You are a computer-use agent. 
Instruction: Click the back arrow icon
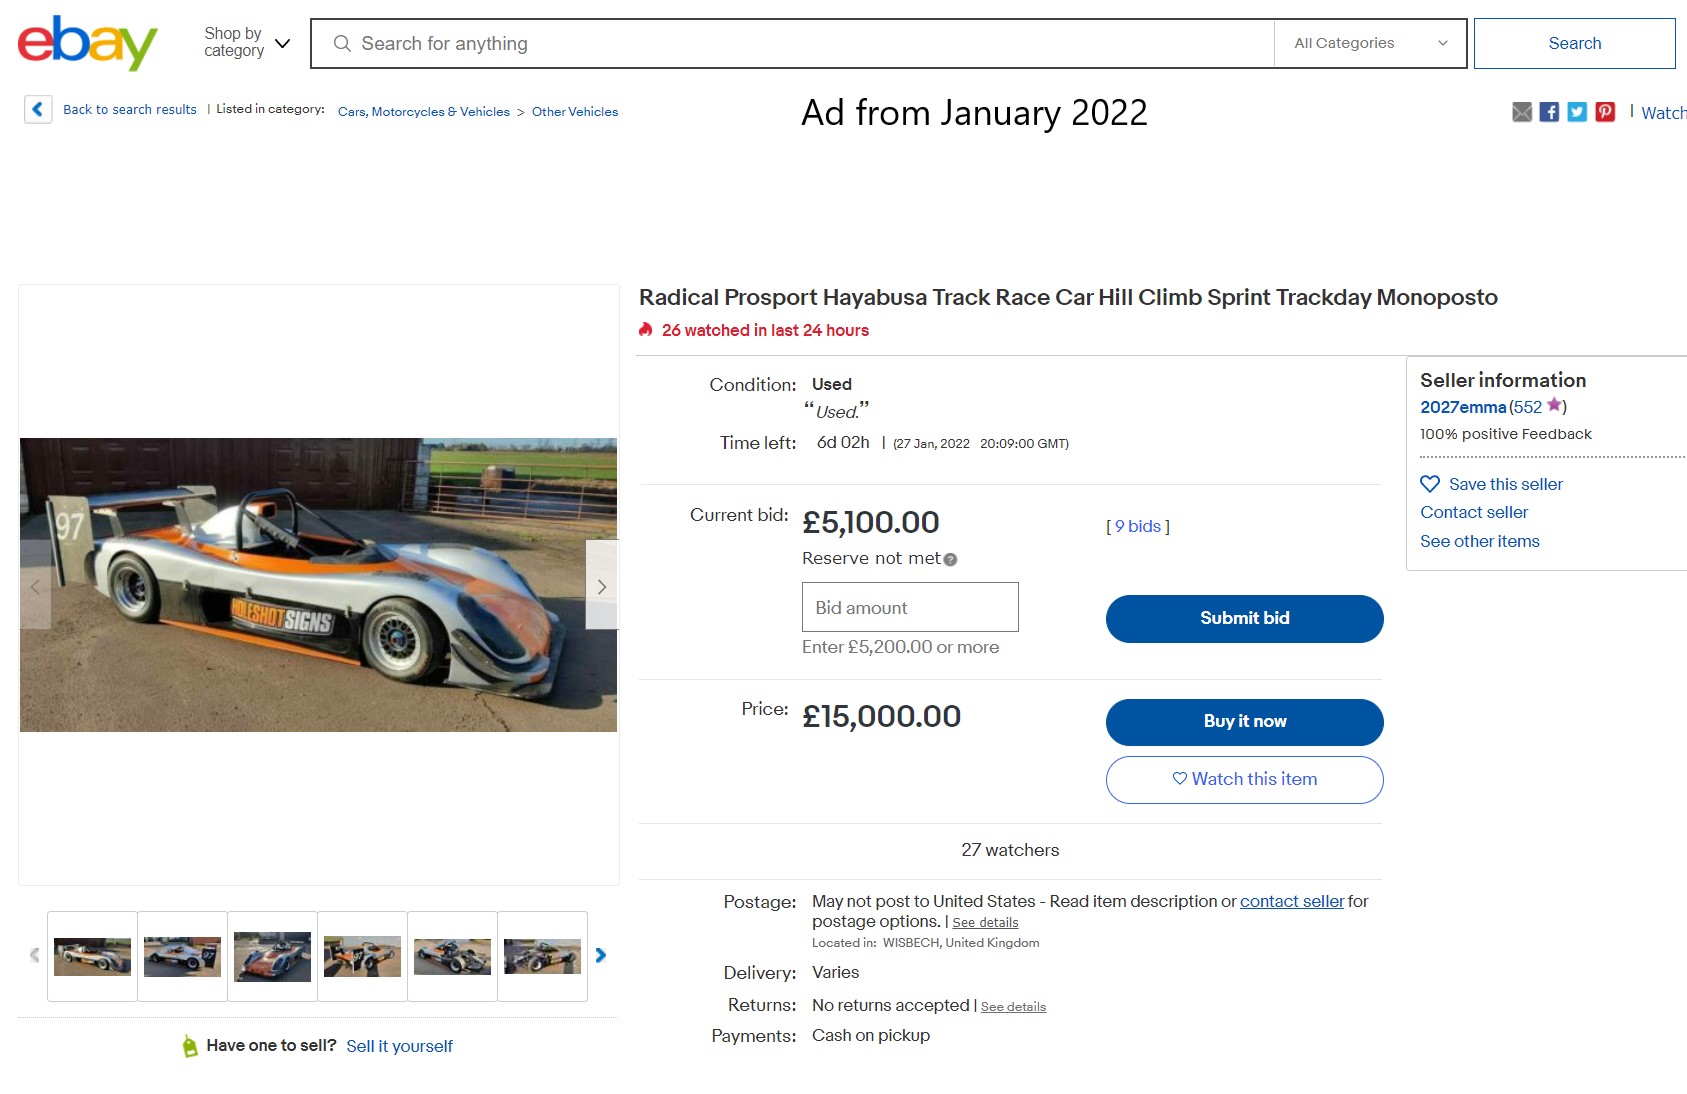click(x=38, y=109)
